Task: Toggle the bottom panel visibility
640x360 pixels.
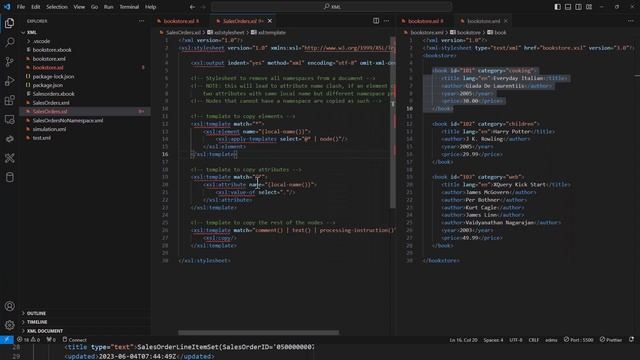Action: pyautogui.click(x=568, y=7)
